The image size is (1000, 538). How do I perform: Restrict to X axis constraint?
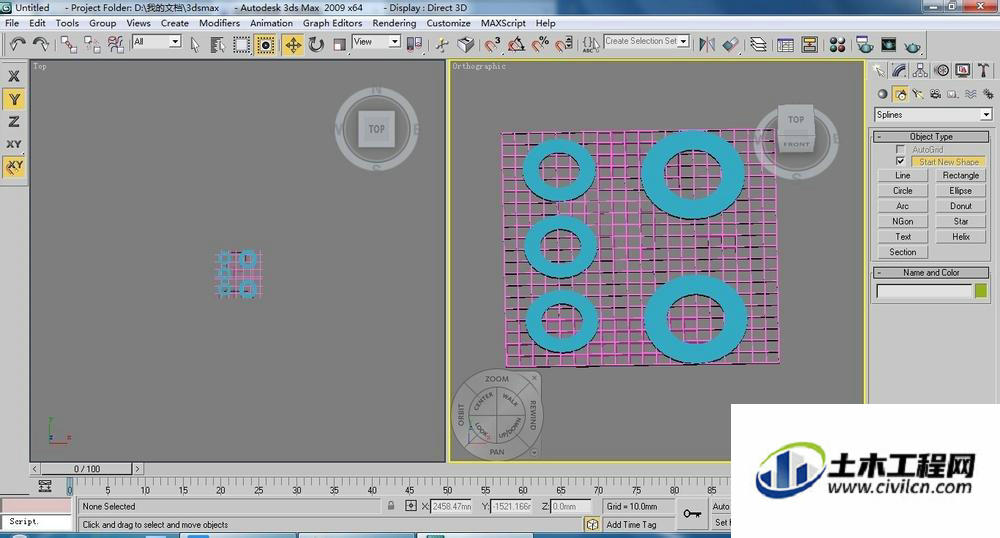pyautogui.click(x=14, y=76)
